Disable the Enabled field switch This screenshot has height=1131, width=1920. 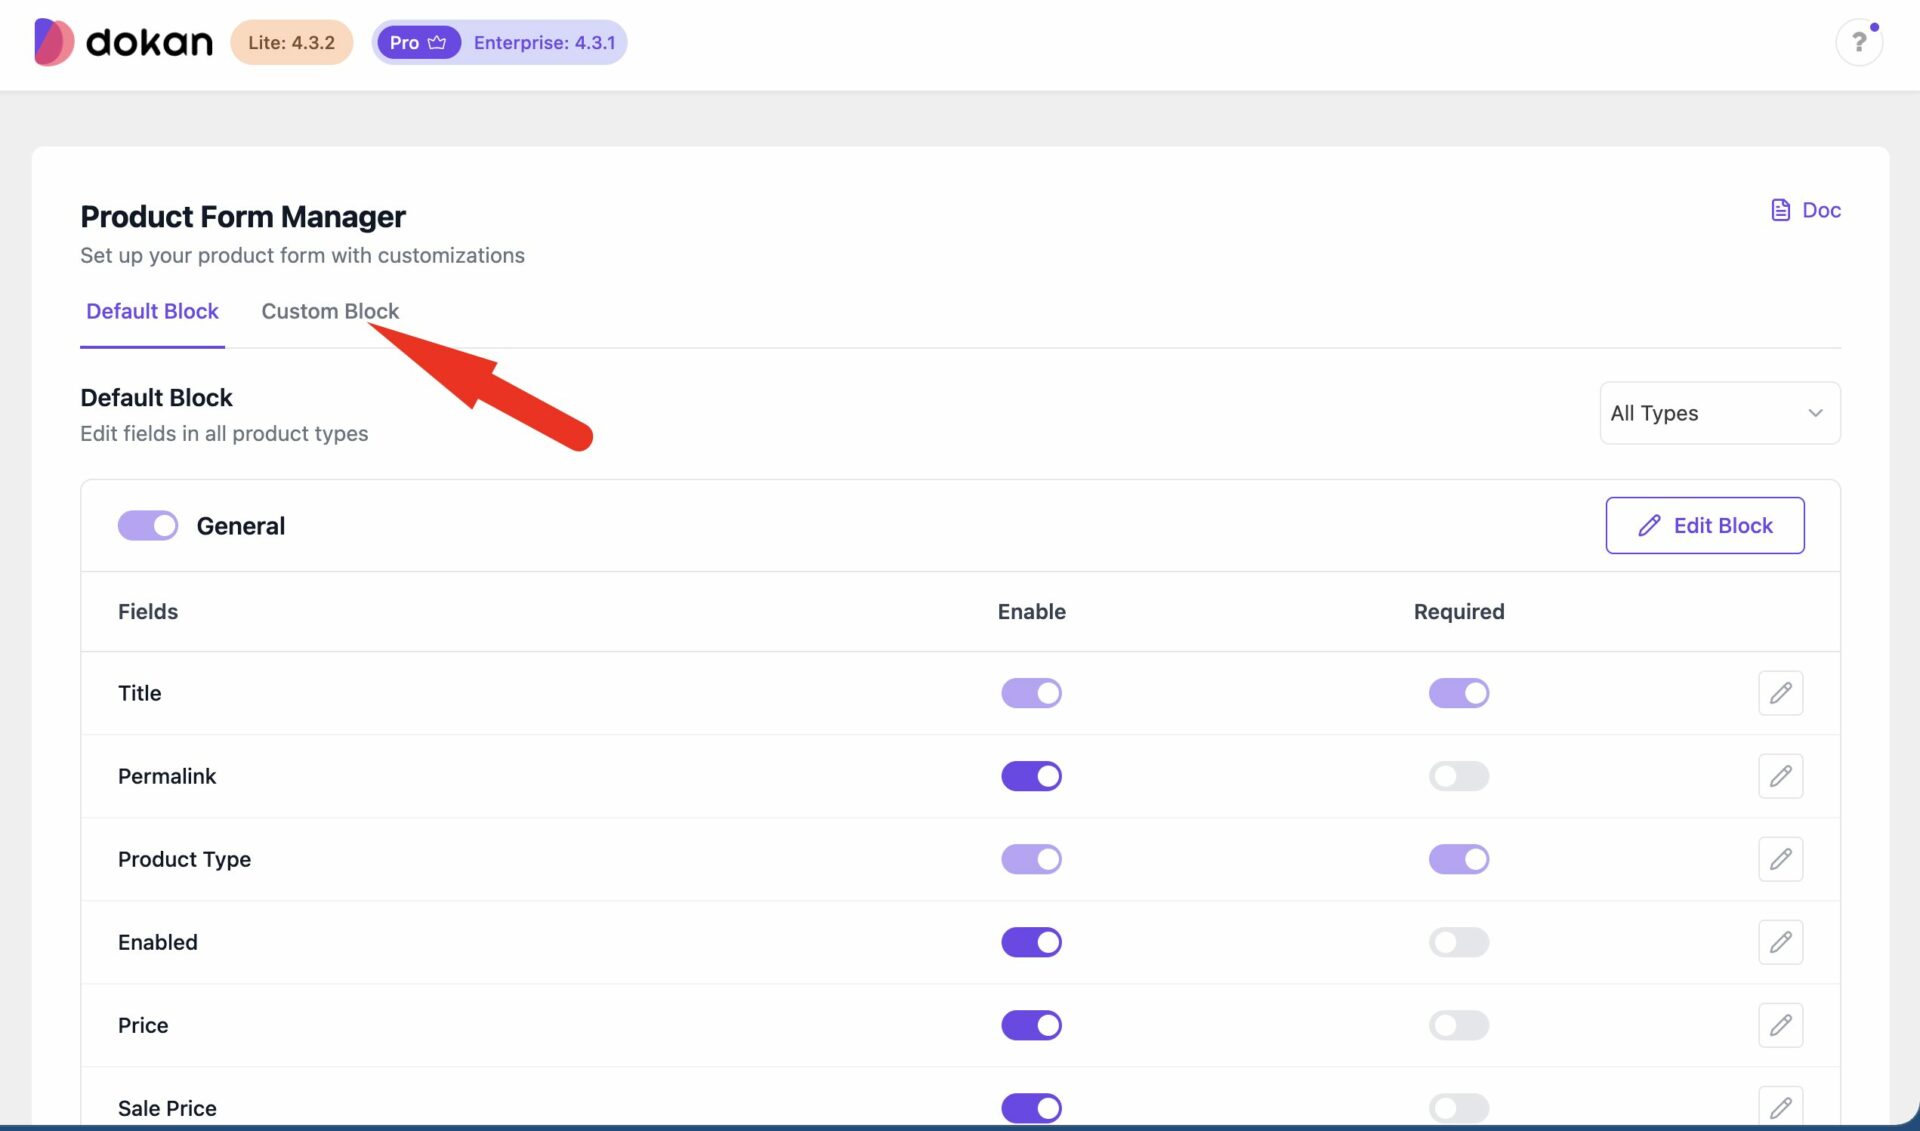coord(1031,942)
